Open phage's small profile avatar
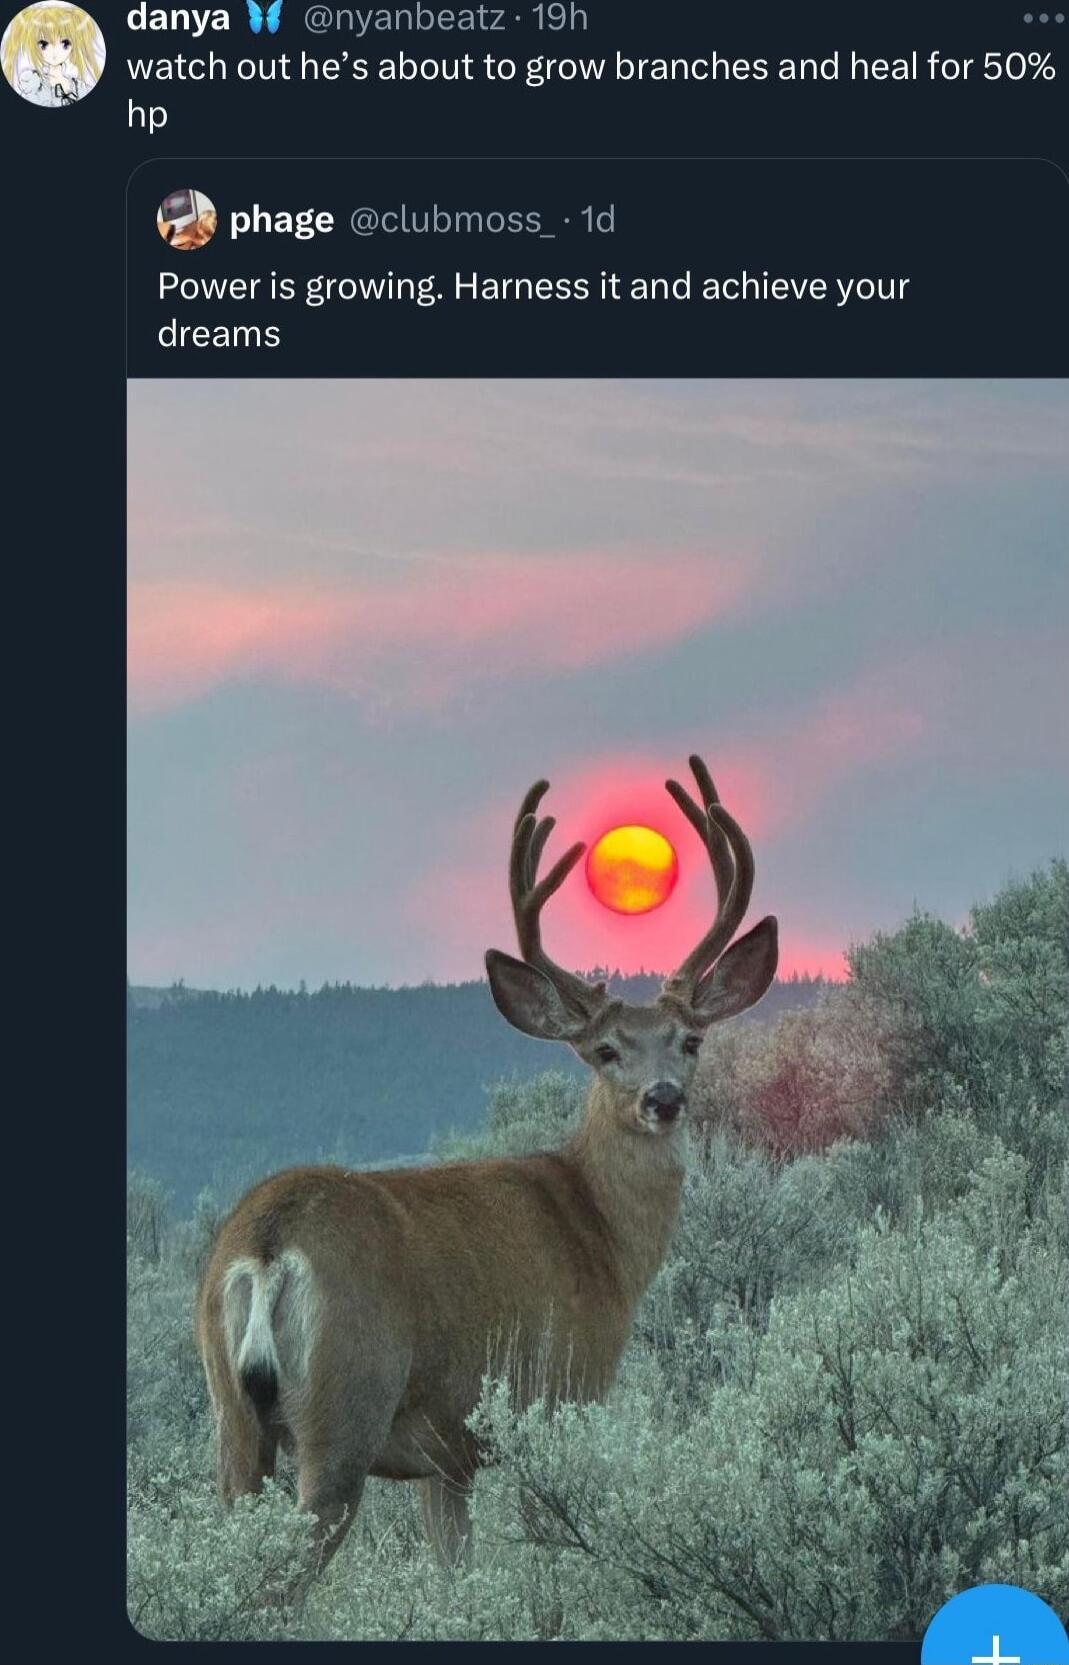 point(186,218)
